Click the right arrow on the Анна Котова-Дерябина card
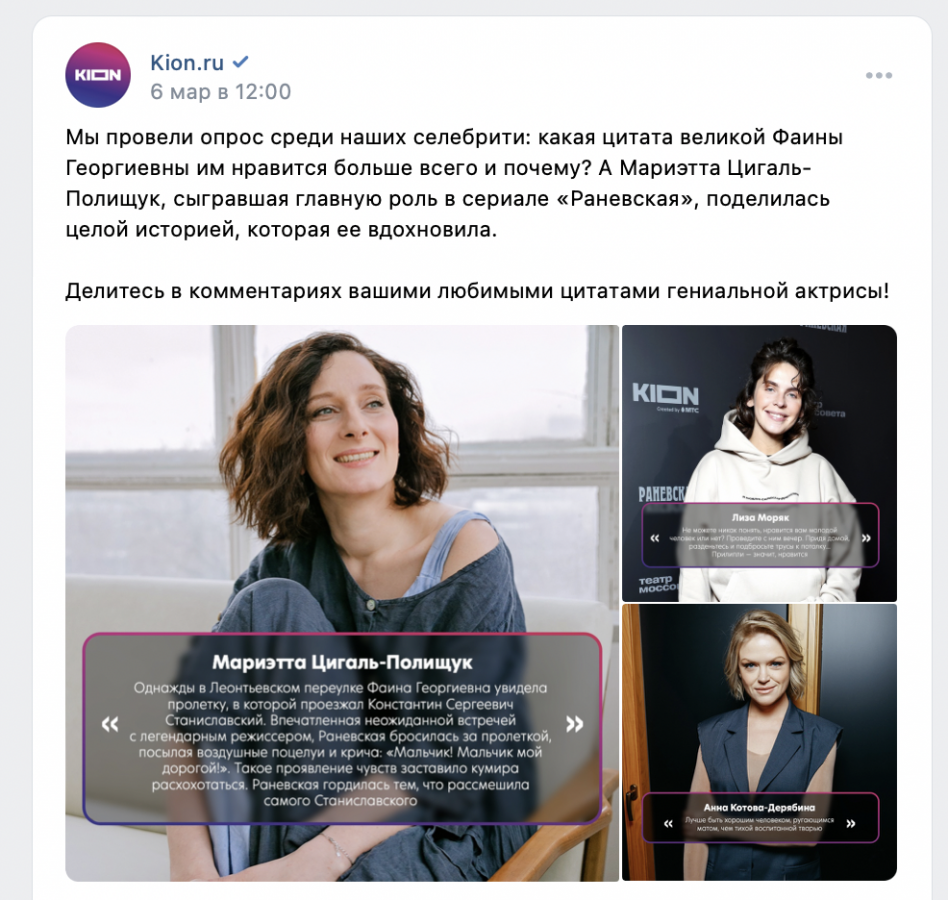Screen dimensions: 948x900 click(x=851, y=823)
